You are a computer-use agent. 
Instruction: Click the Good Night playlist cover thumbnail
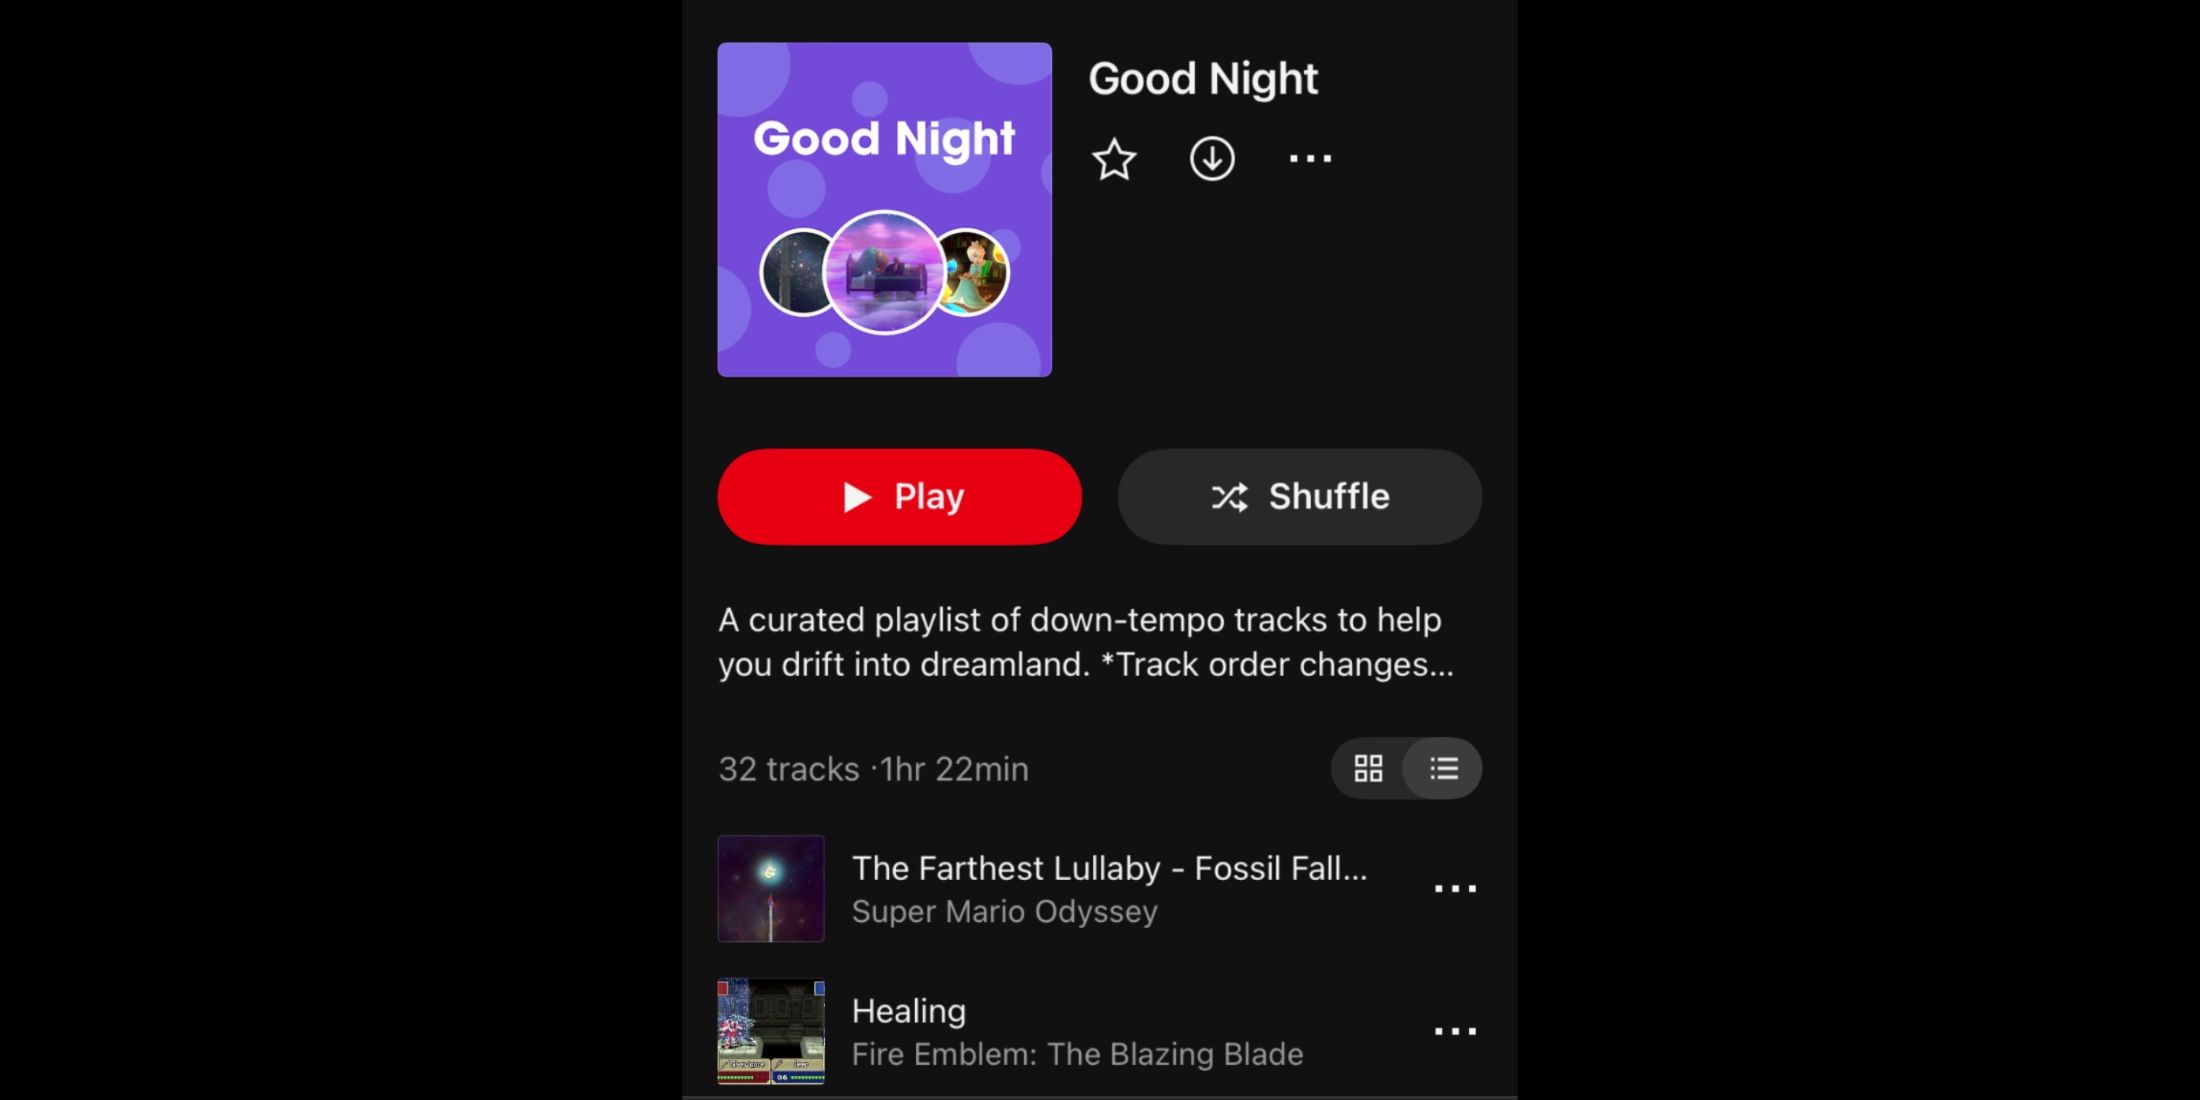883,209
